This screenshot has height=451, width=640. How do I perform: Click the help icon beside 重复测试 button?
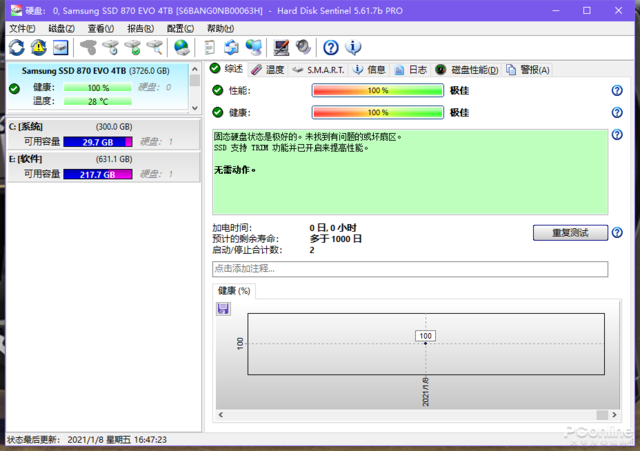click(617, 233)
